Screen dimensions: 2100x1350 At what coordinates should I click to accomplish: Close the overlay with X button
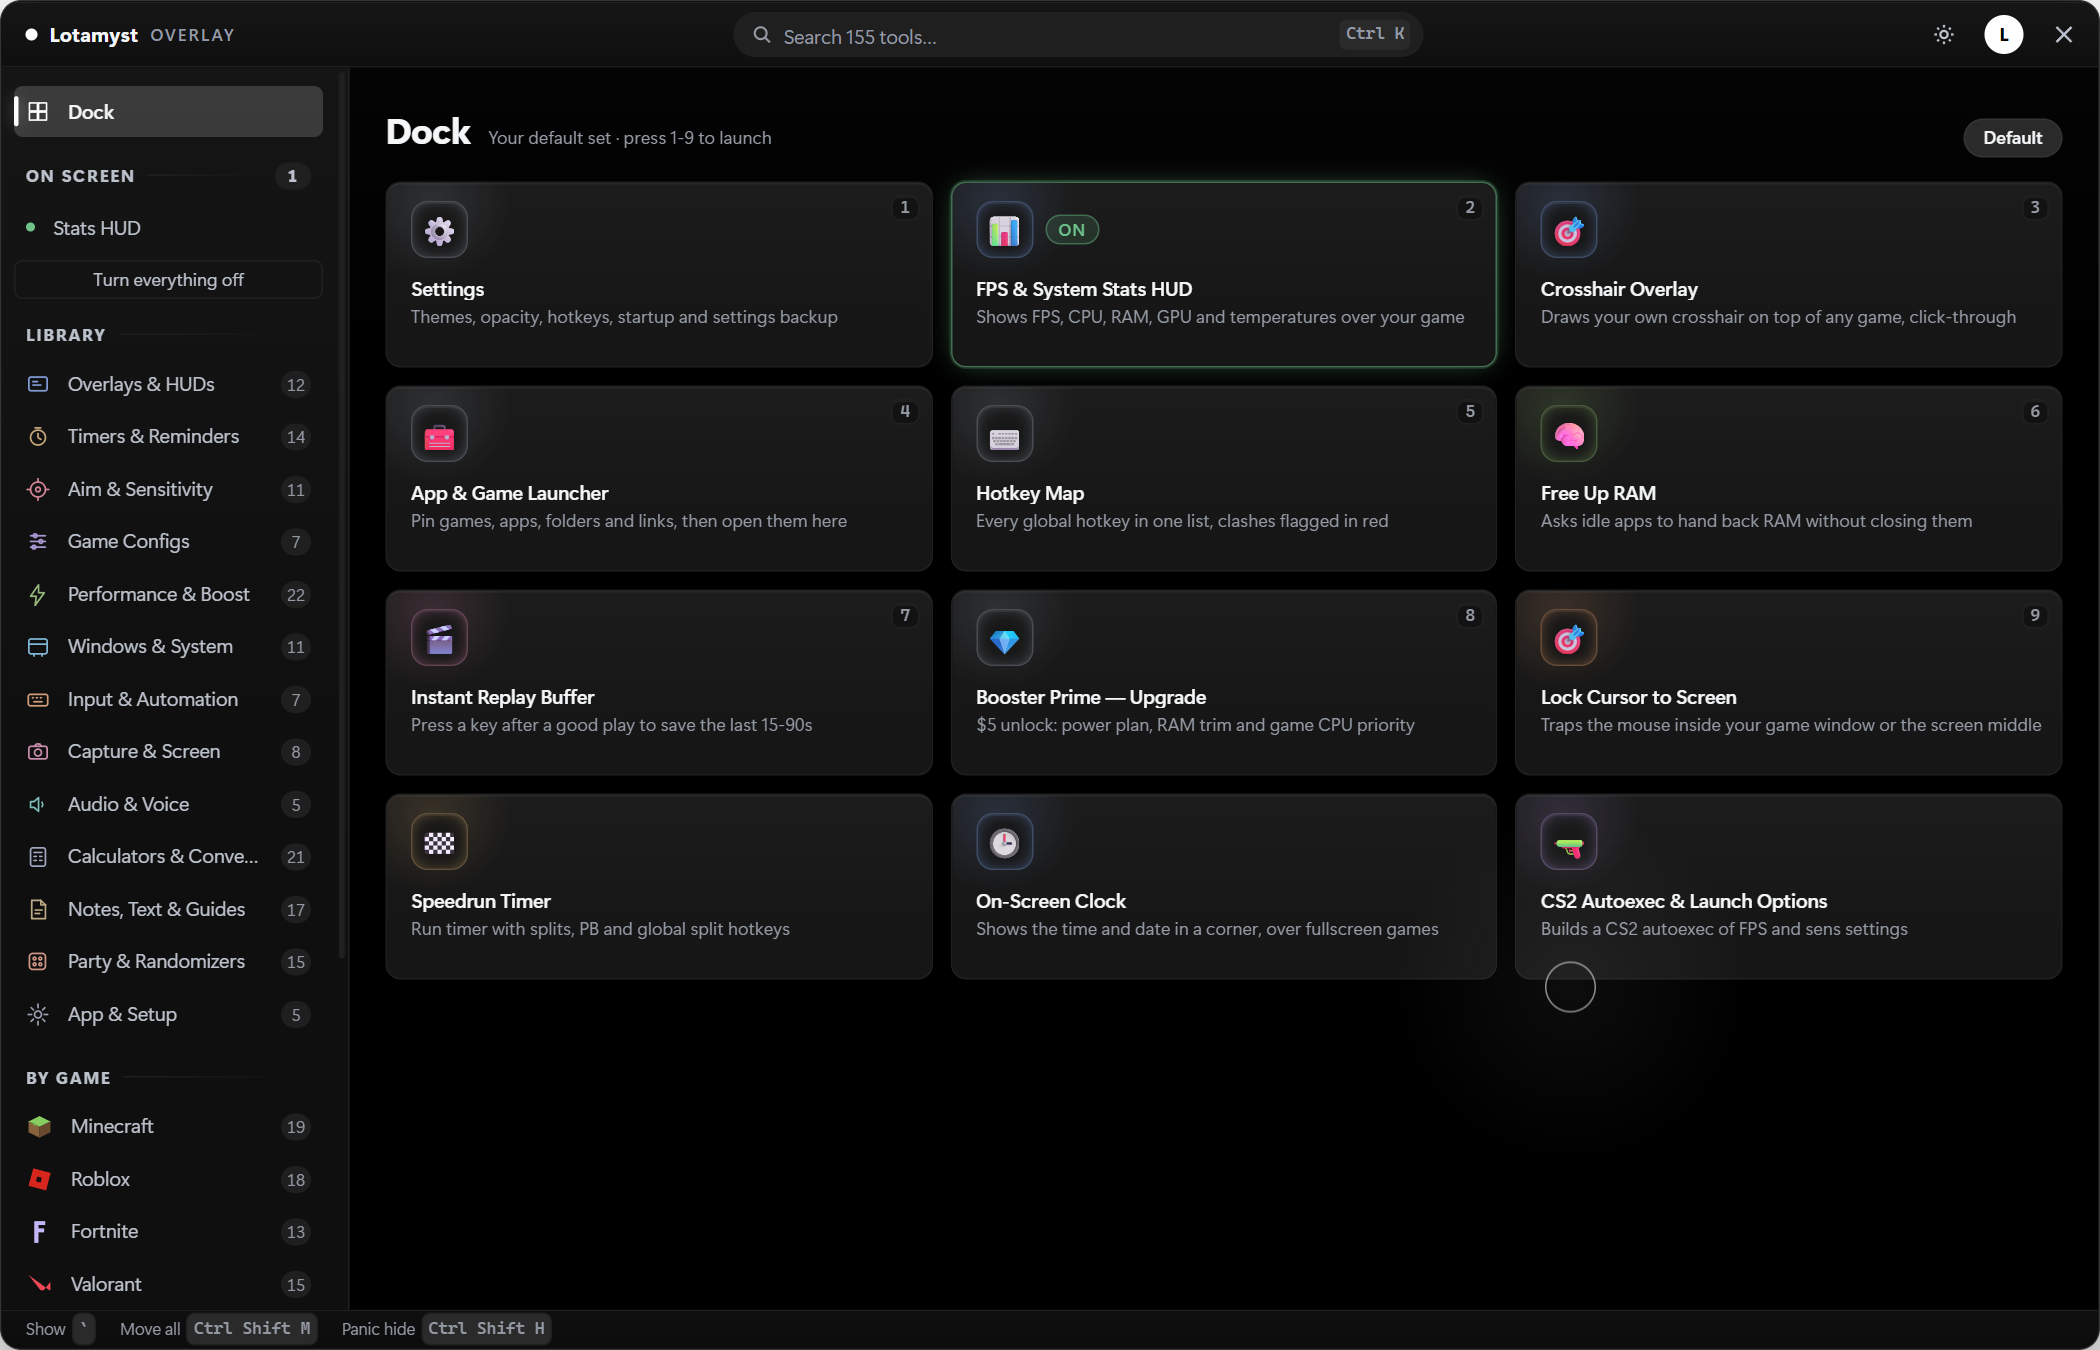click(x=2063, y=35)
